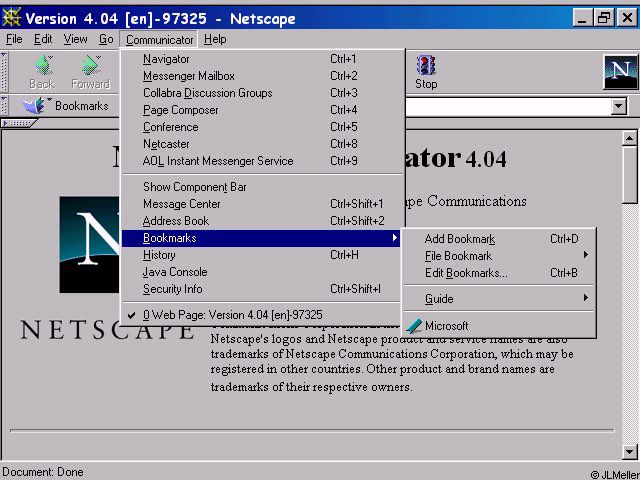Screen dimensions: 640x480
Task: Close the Communicator menu via its title
Action: coord(159,40)
